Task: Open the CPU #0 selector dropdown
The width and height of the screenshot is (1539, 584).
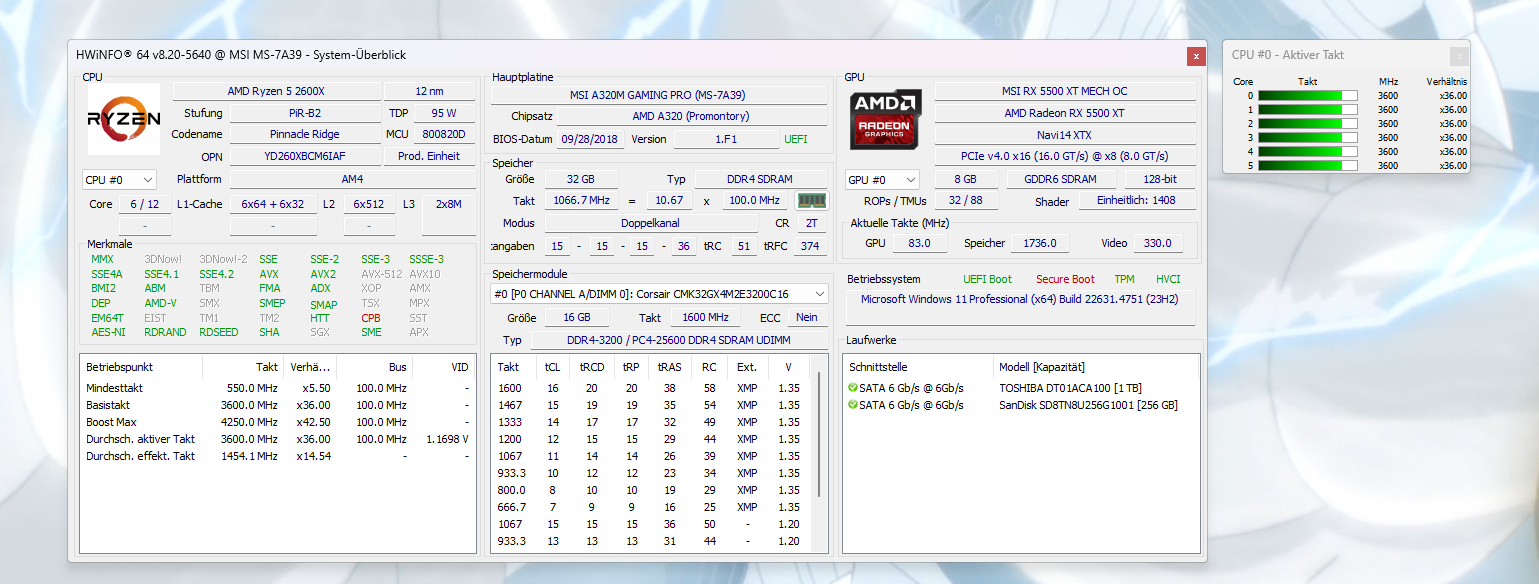Action: [120, 180]
